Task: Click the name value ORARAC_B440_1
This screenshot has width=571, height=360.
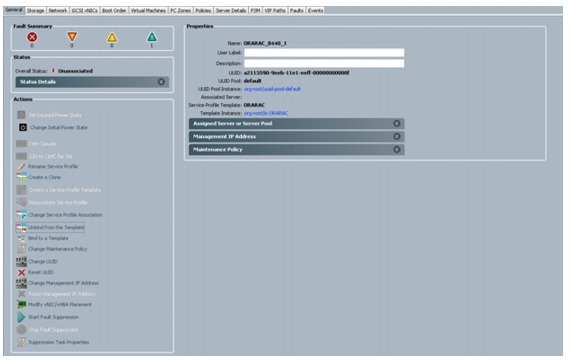Action: click(265, 43)
